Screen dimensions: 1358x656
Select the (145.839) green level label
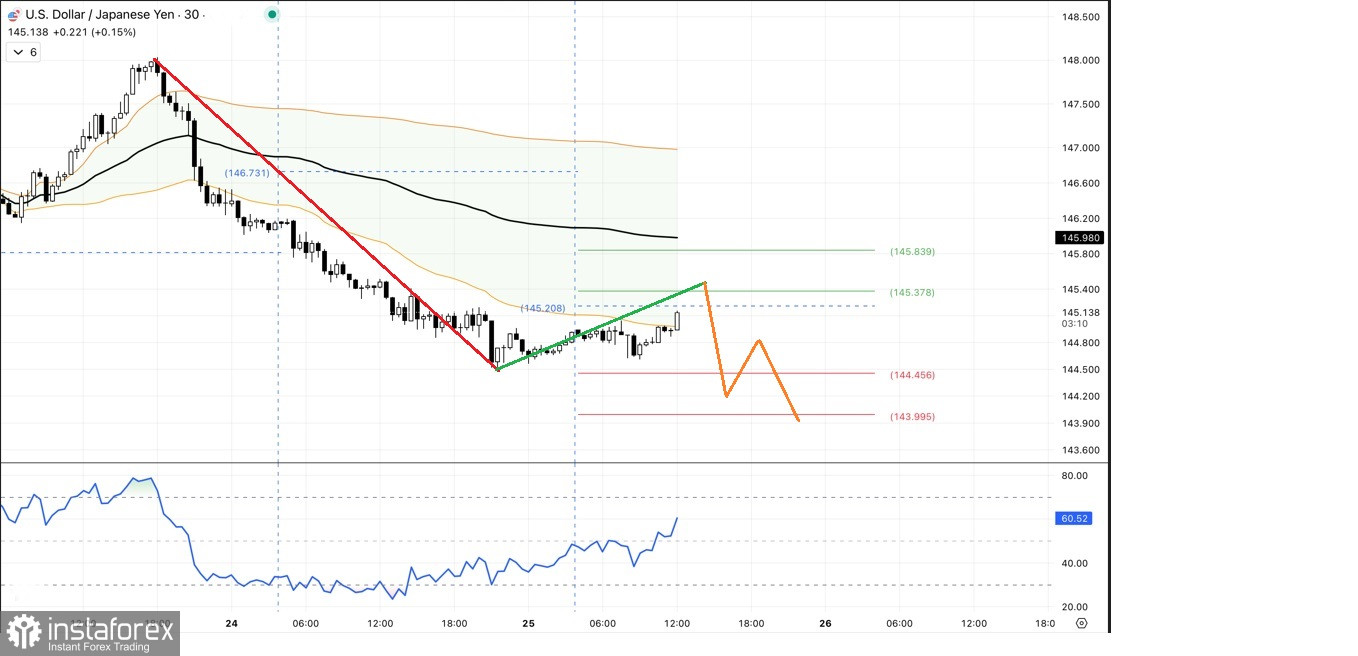[x=912, y=252]
